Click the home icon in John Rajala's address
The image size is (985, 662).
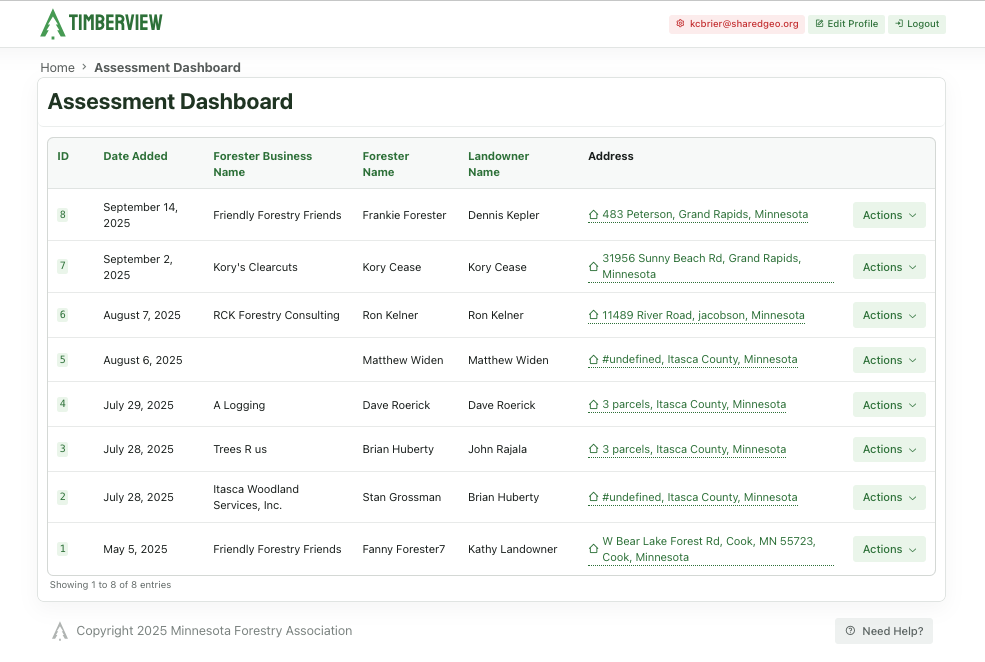pos(594,449)
